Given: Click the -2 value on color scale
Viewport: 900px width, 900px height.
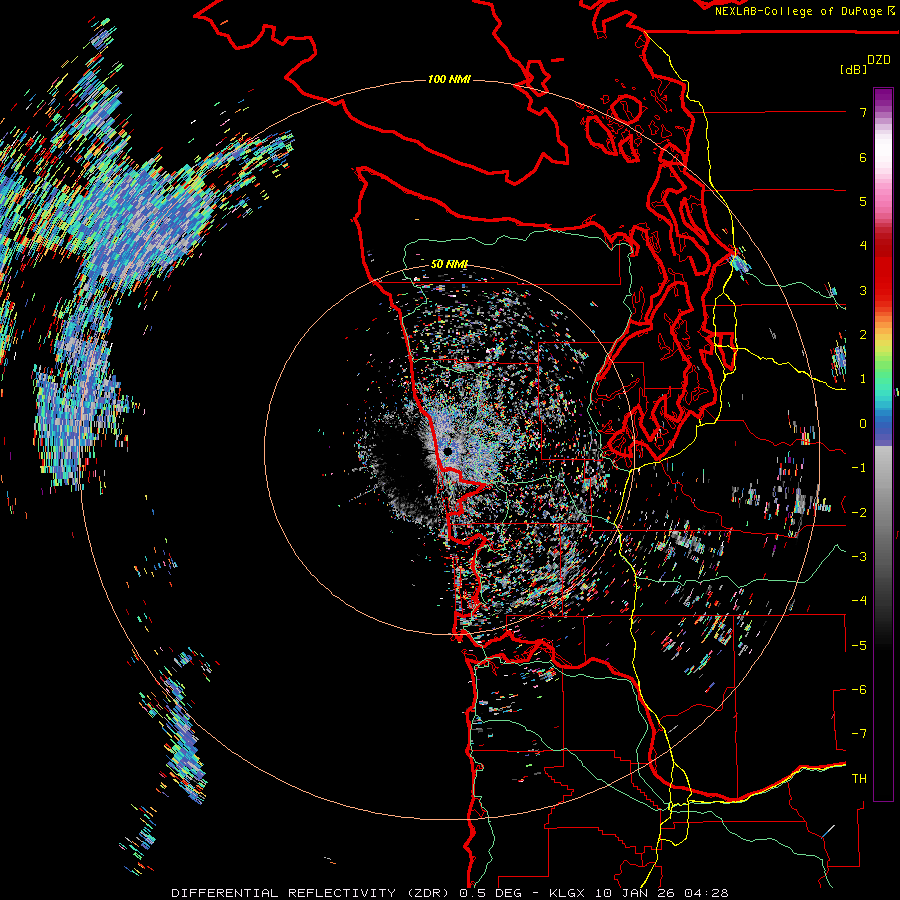Looking at the screenshot, I should click(859, 513).
